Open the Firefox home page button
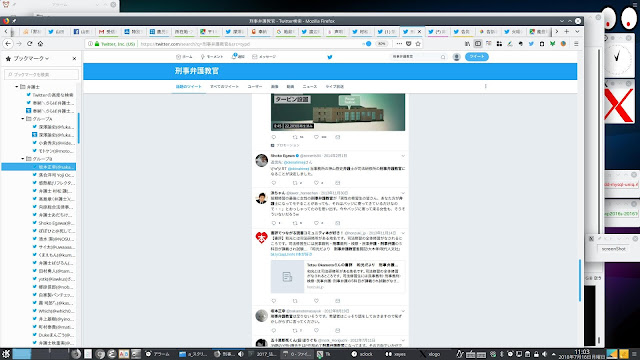The image size is (640, 360). (x=40, y=44)
